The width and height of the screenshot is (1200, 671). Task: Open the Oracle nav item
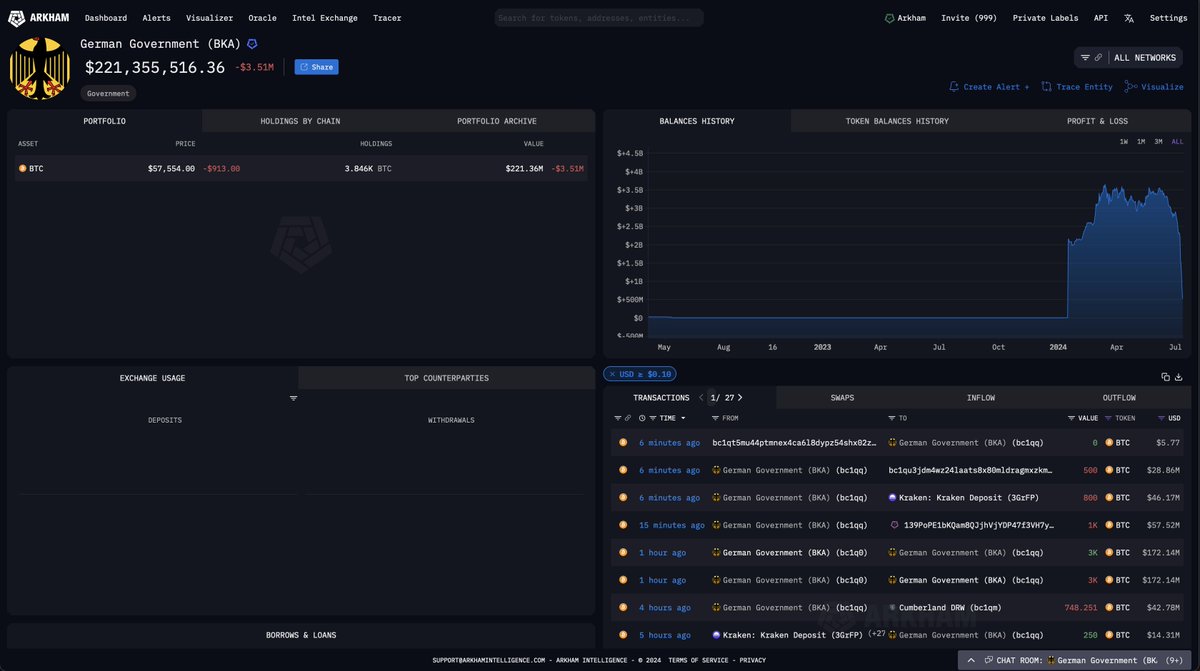(262, 18)
